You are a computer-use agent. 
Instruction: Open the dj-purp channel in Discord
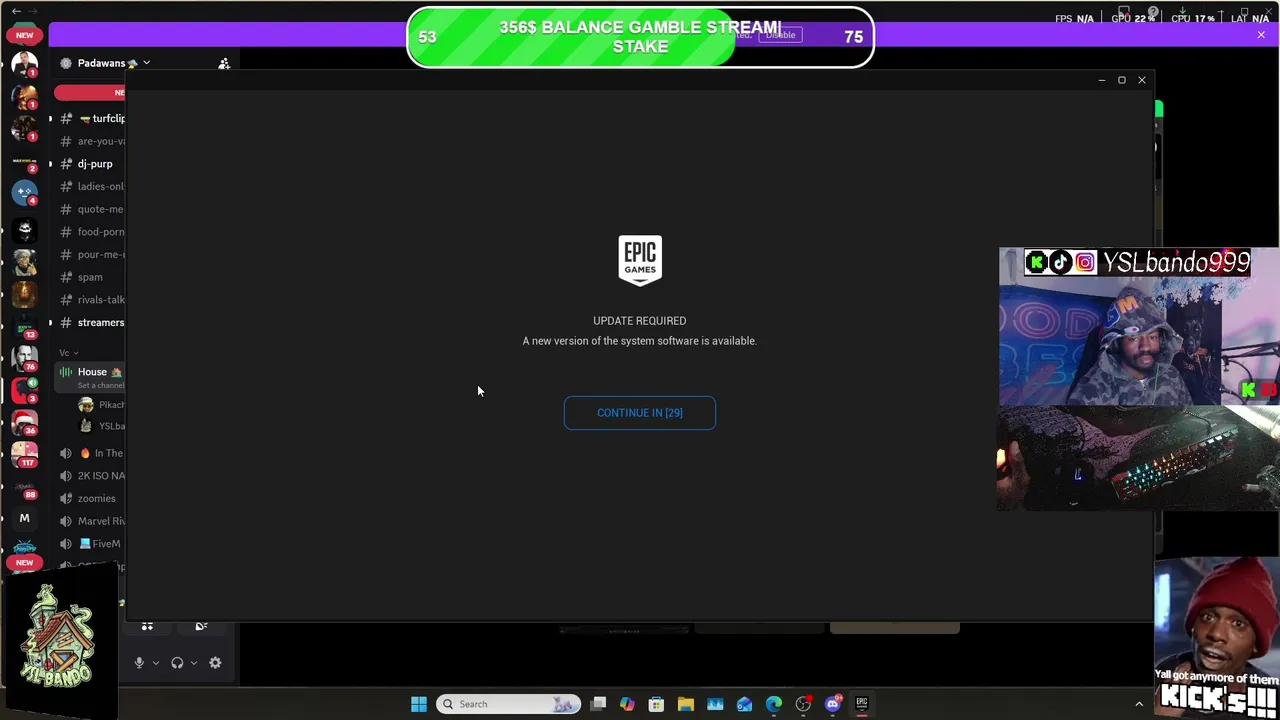click(x=91, y=164)
